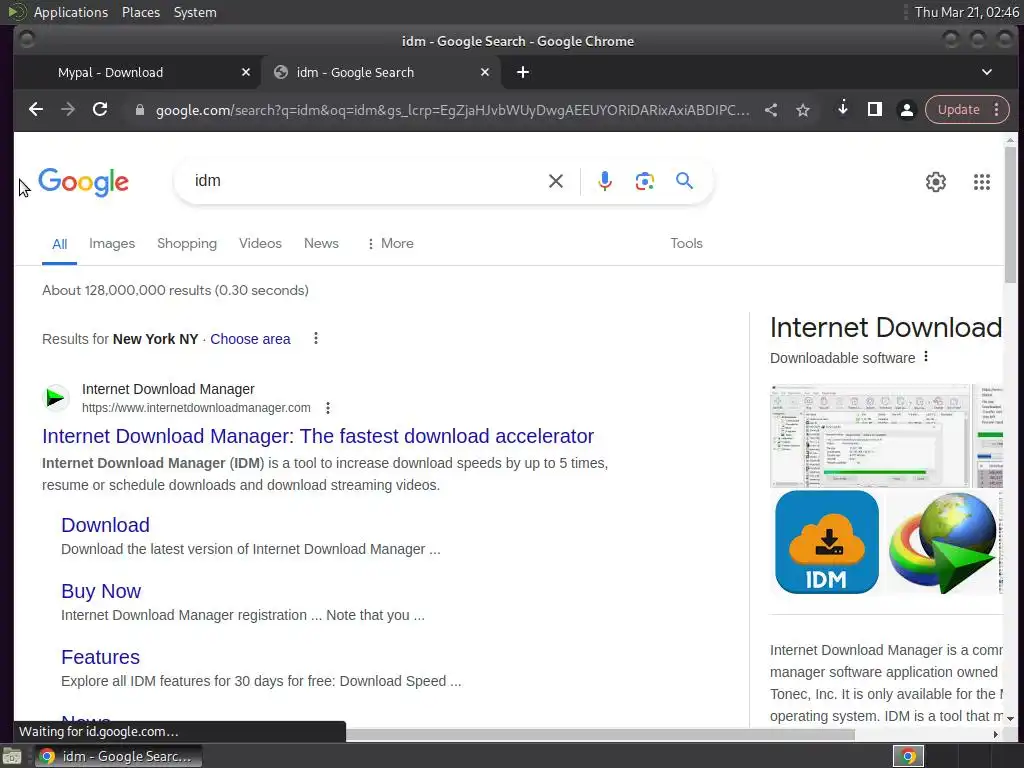The image size is (1024, 768).
Task: Switch to Images results
Action: click(112, 244)
